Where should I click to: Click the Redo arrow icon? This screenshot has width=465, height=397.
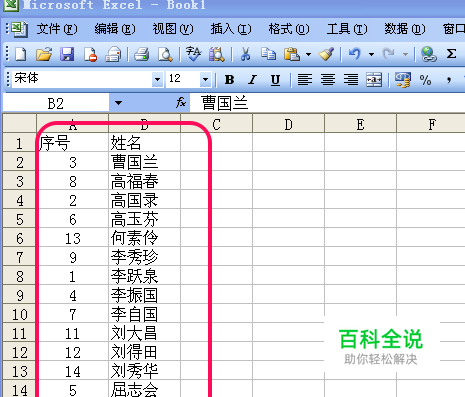coord(389,54)
